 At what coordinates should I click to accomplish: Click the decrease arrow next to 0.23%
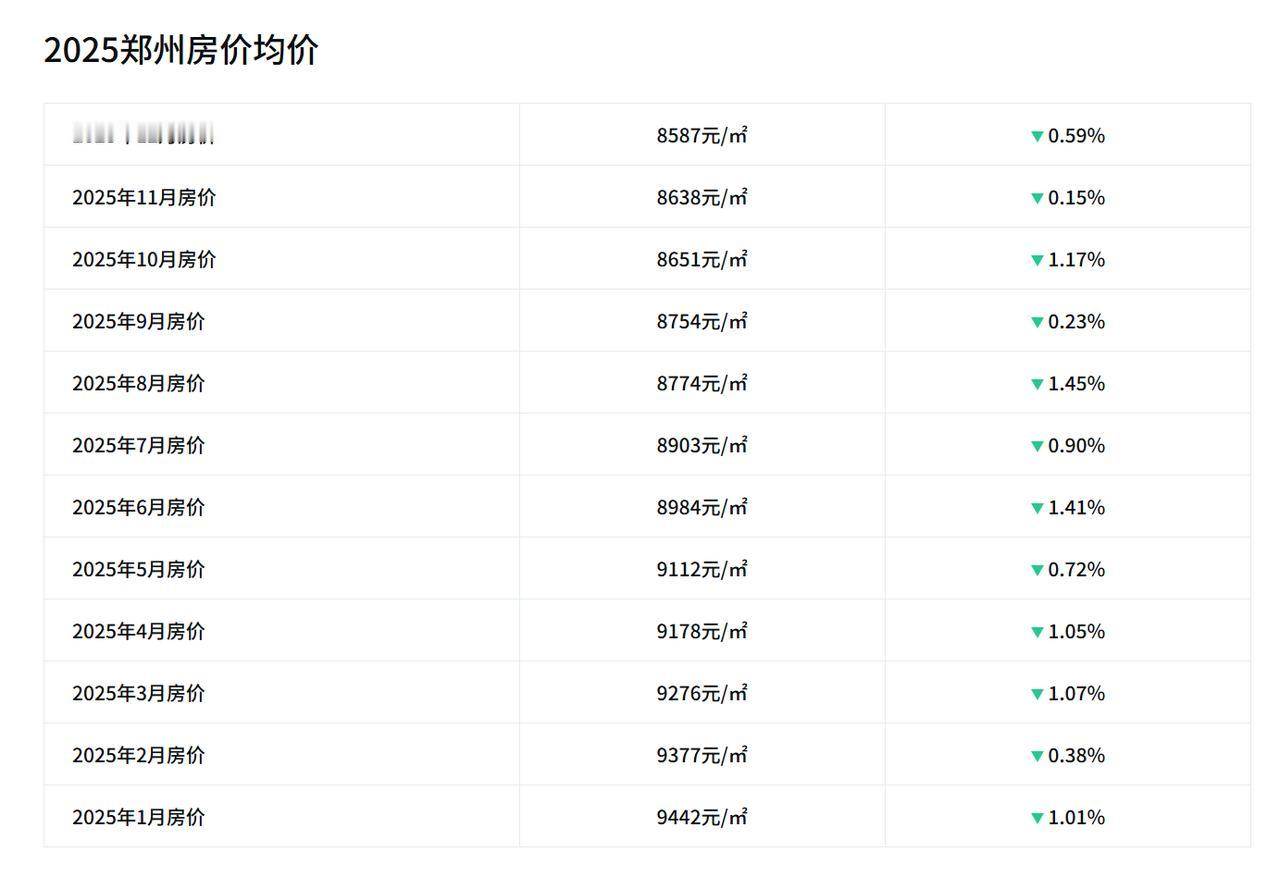1037,322
